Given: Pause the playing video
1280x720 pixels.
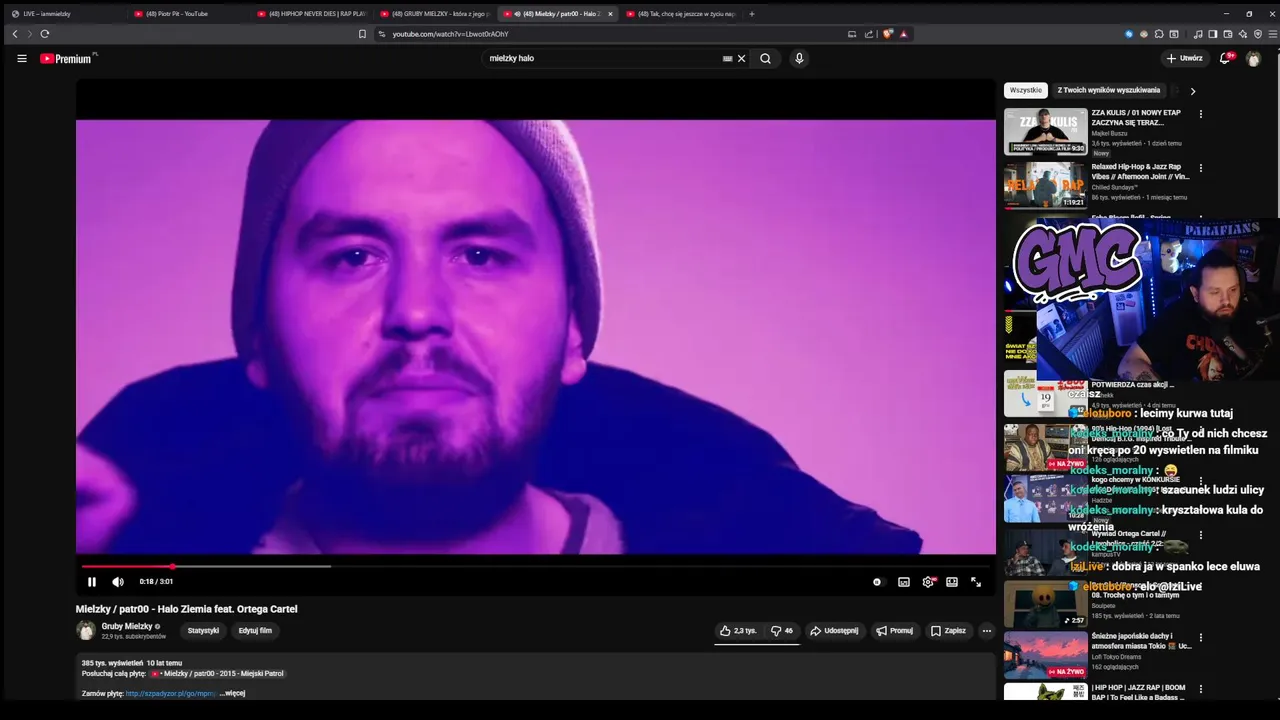Looking at the screenshot, I should pyautogui.click(x=92, y=582).
